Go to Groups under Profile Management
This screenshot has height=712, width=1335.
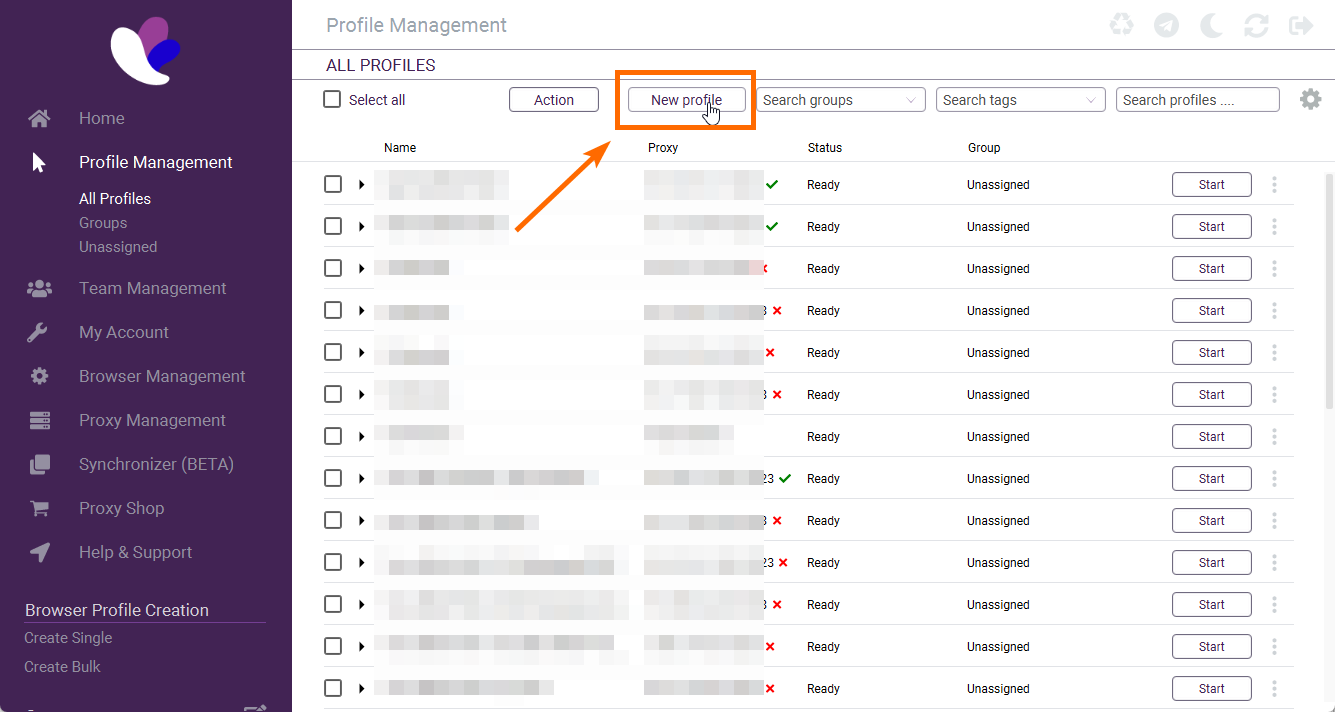[103, 223]
